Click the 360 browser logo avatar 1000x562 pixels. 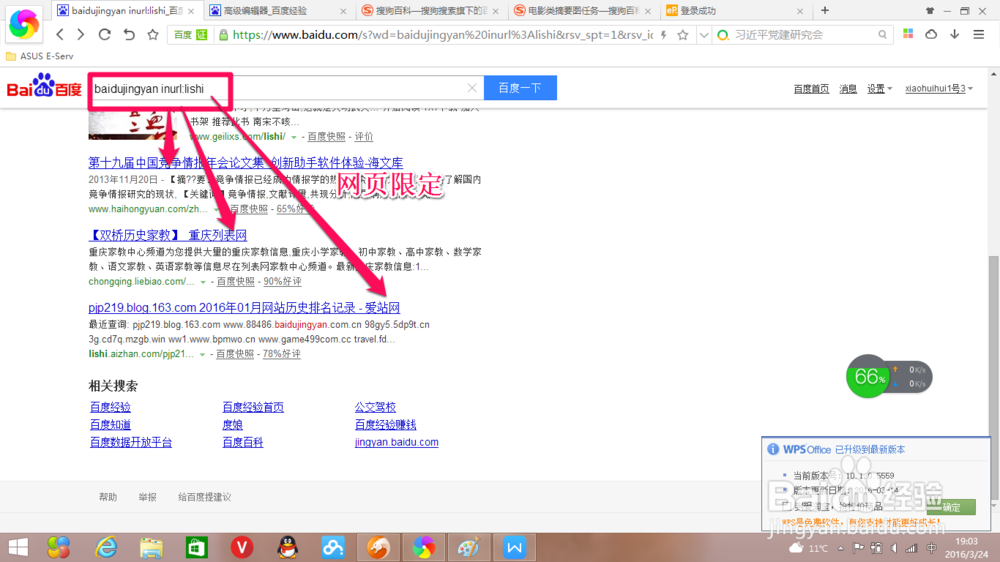coord(24,24)
